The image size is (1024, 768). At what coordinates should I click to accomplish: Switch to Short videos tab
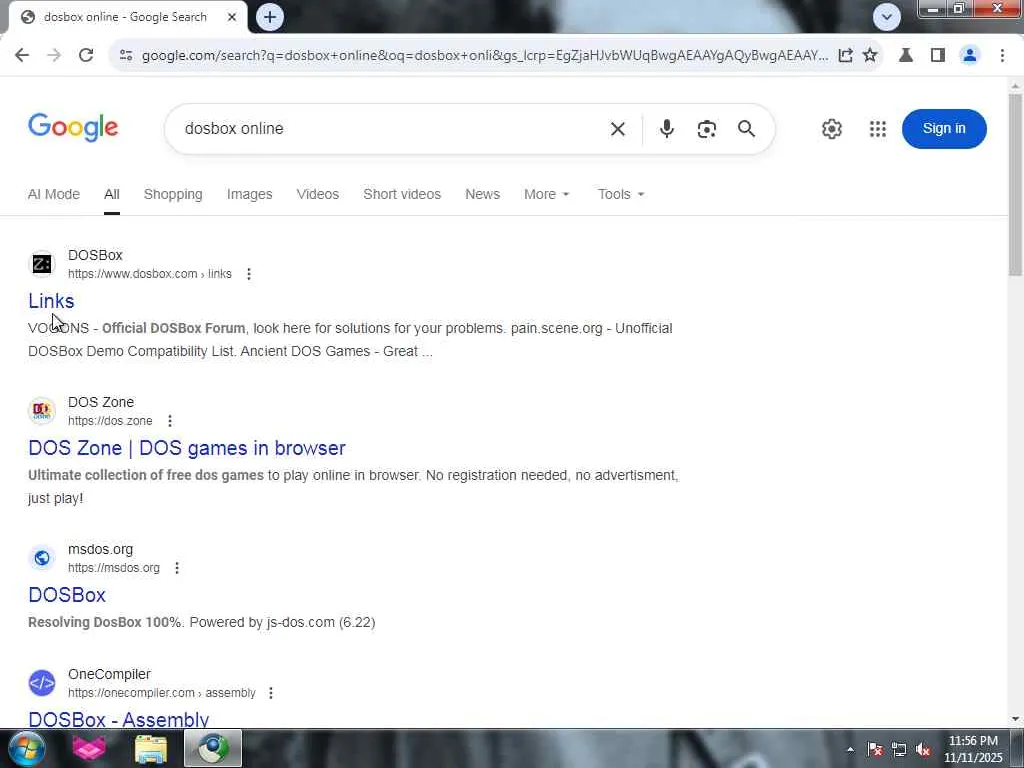pos(402,194)
